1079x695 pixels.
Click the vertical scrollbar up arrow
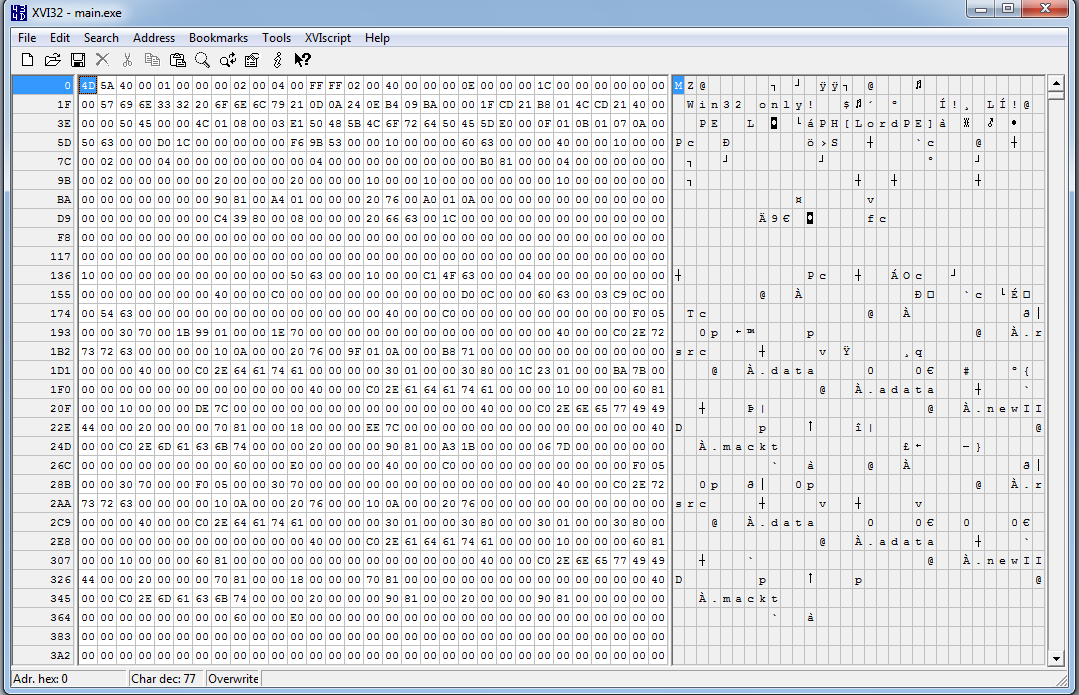click(x=1056, y=83)
